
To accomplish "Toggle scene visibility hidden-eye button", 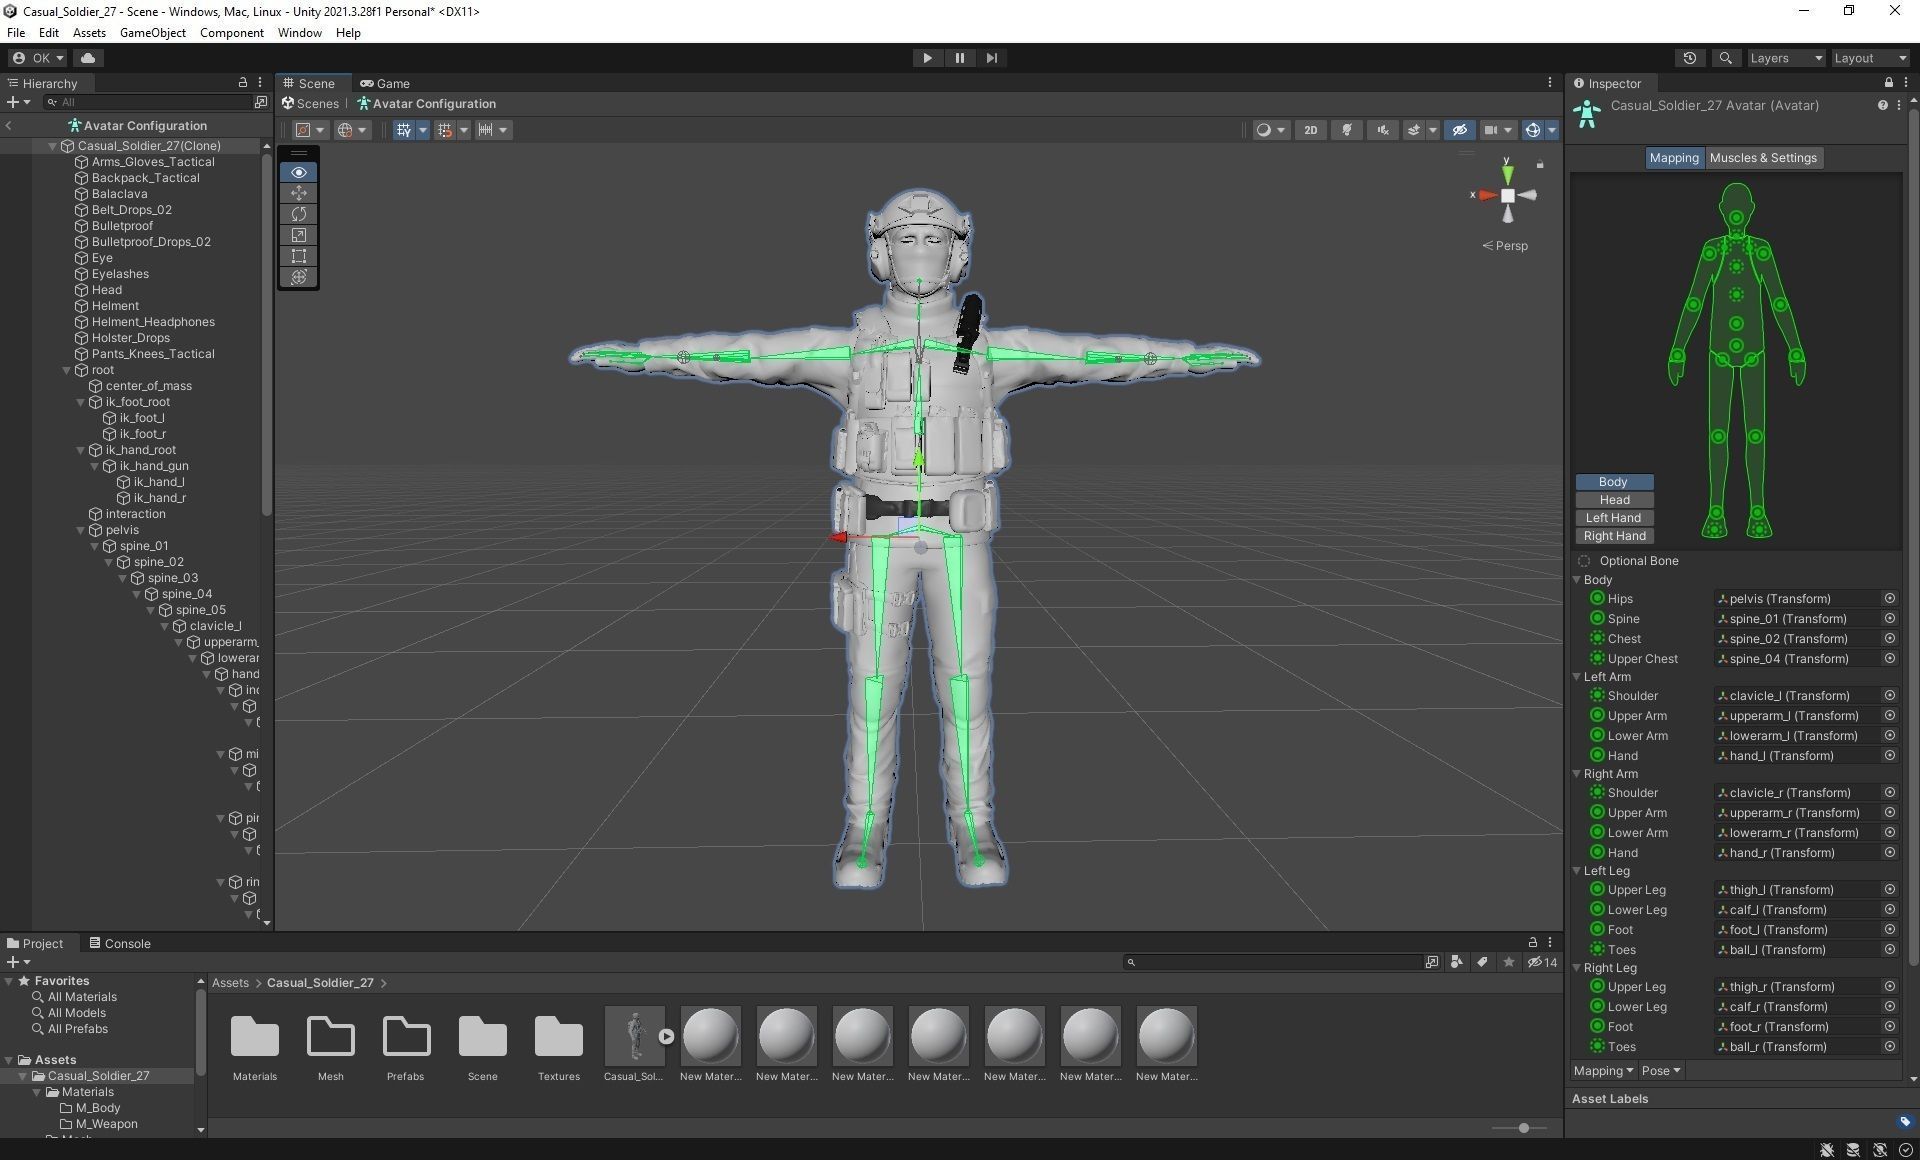I will (x=1459, y=130).
